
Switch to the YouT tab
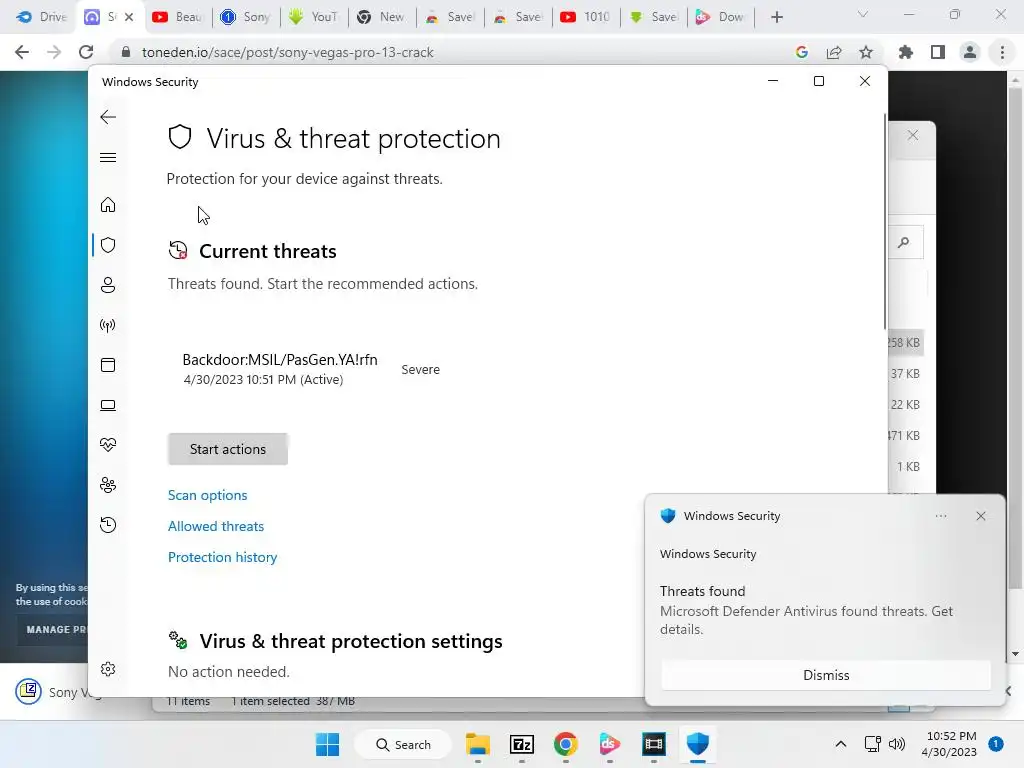[313, 17]
